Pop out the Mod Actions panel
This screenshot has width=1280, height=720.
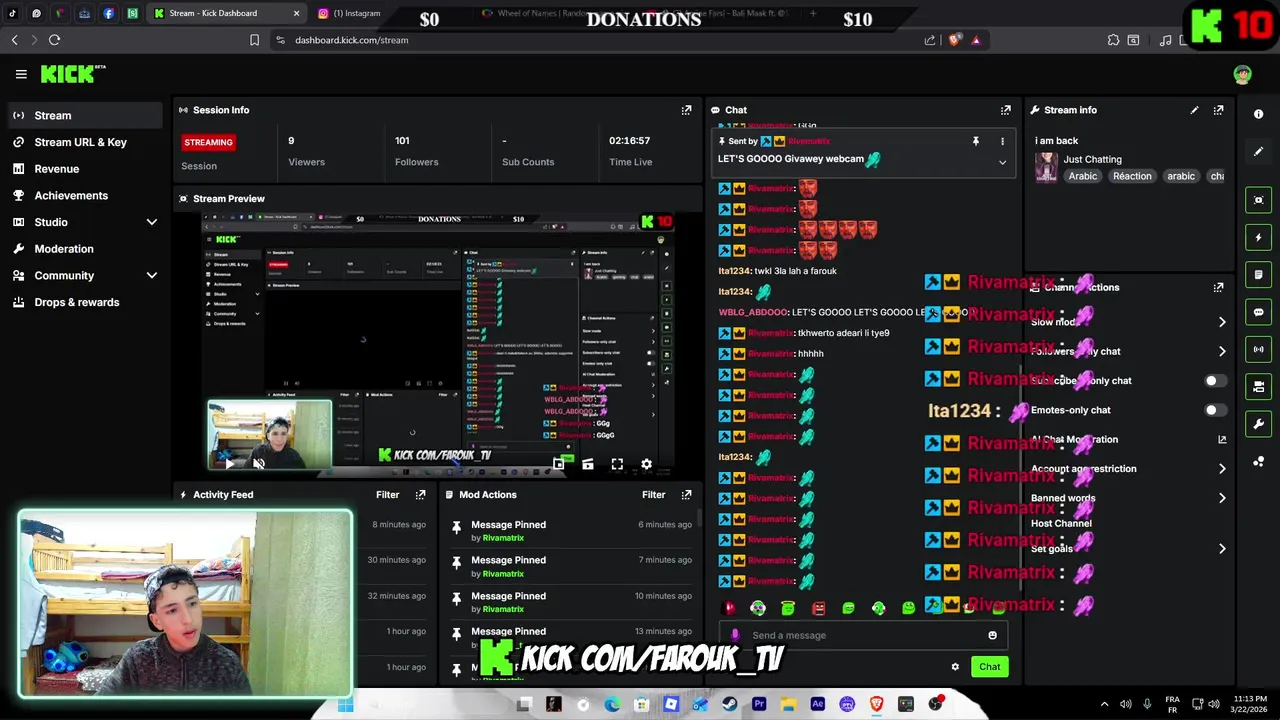pos(686,495)
